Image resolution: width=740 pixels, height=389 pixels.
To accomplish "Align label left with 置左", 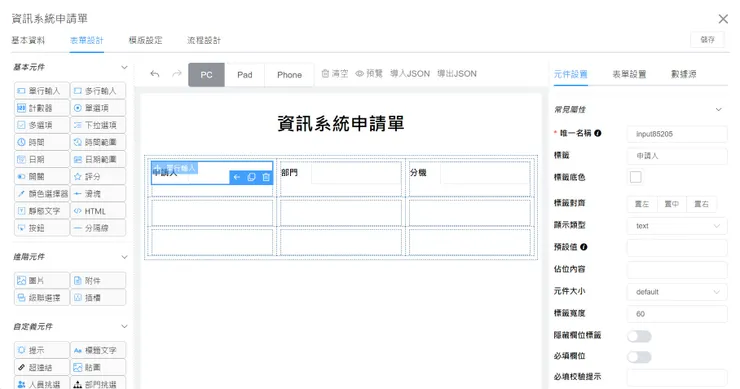I will pos(642,204).
